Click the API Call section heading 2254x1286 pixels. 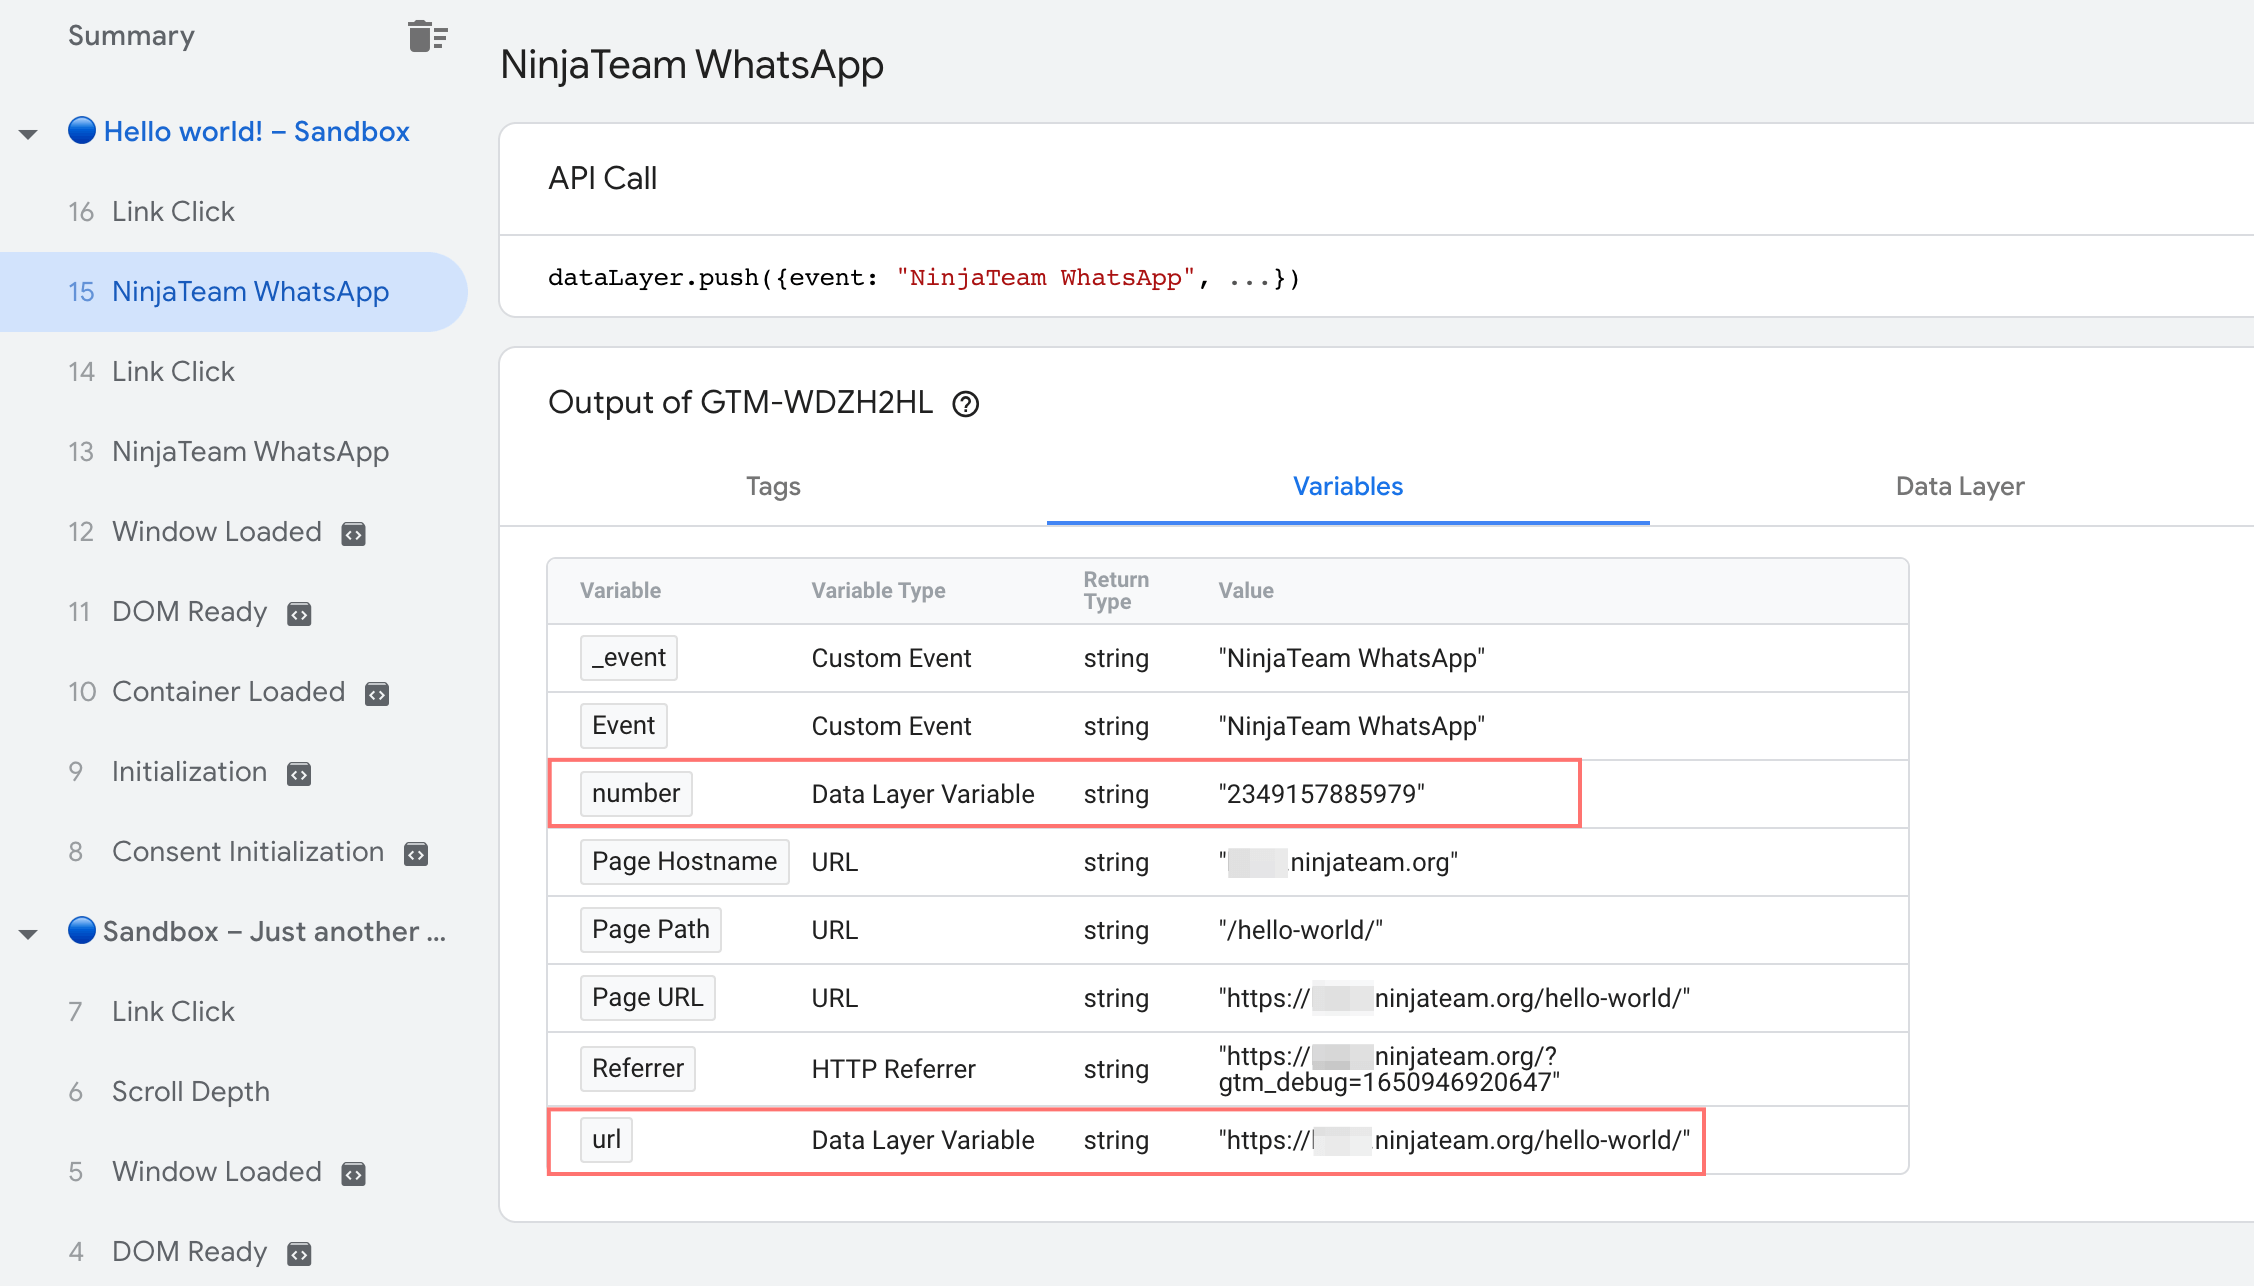pos(603,178)
